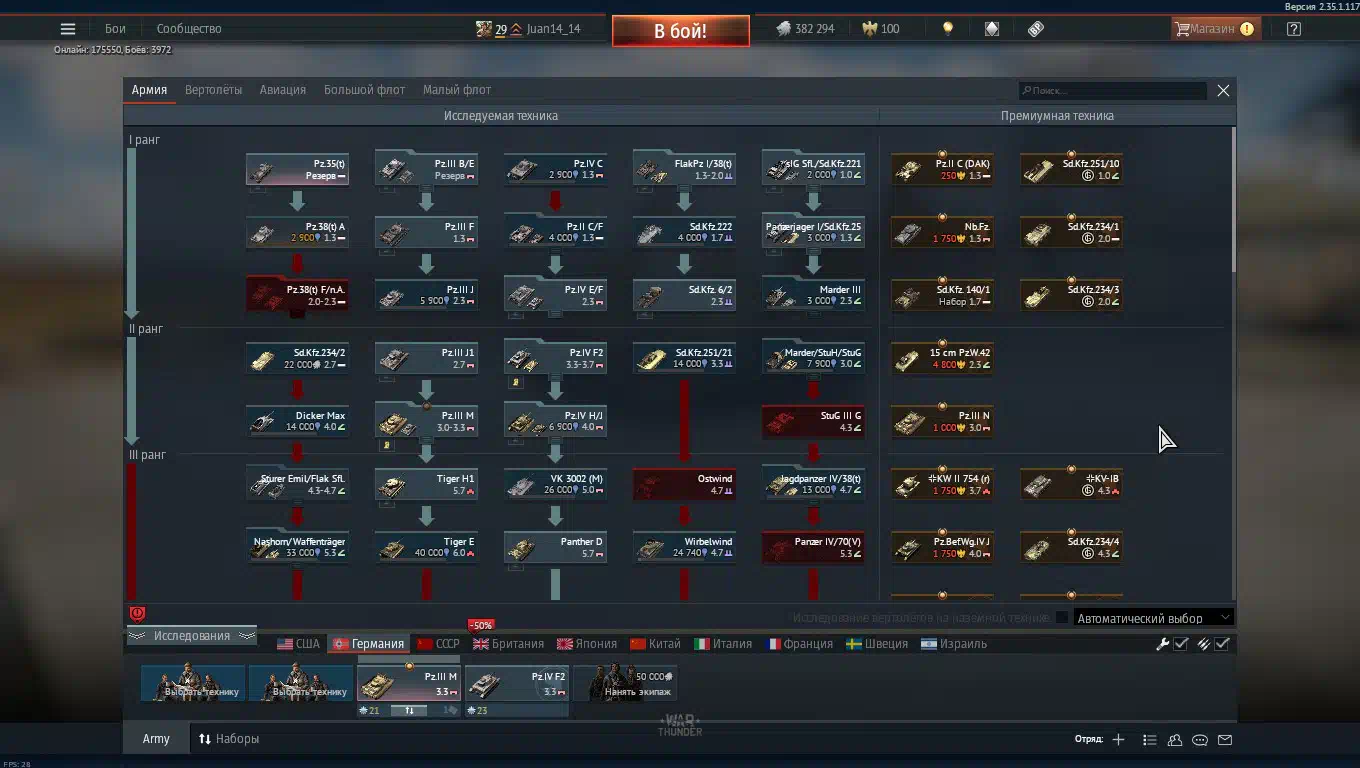1360x768 pixels.
Task: Click the В бой! battle button
Action: tap(681, 31)
